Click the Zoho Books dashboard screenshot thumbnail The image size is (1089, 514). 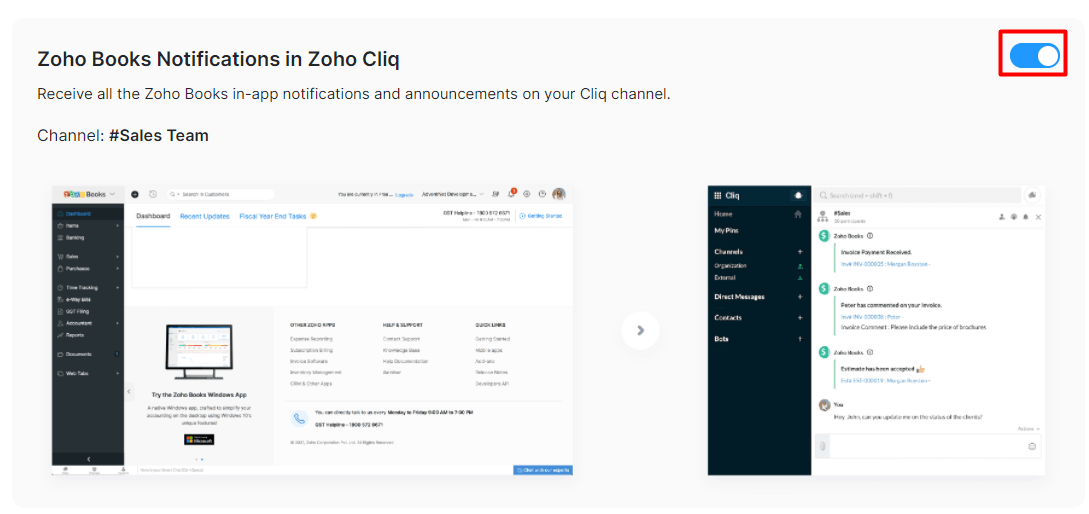coord(312,330)
